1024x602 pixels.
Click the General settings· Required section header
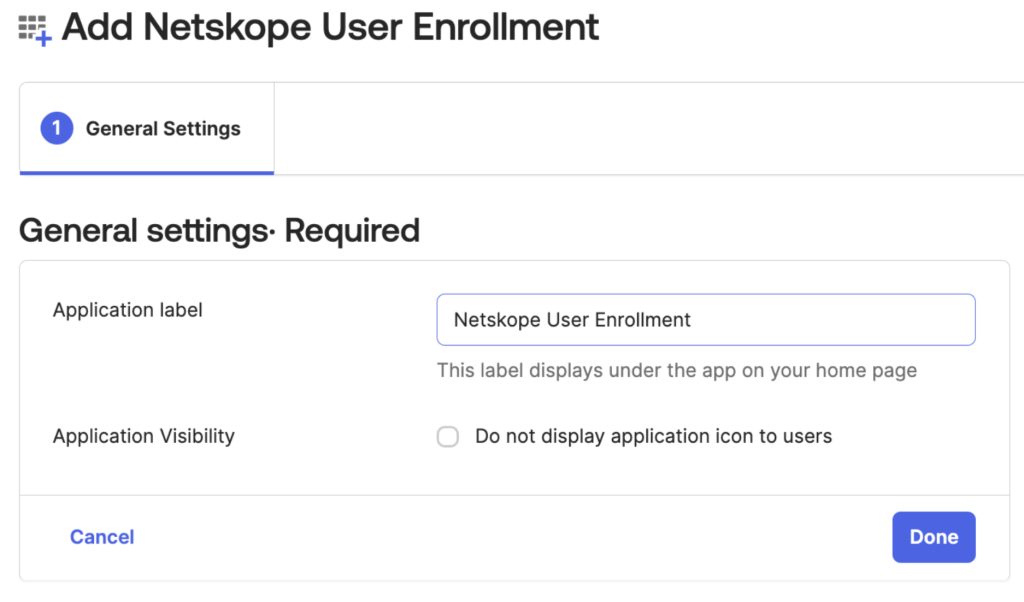pos(218,230)
